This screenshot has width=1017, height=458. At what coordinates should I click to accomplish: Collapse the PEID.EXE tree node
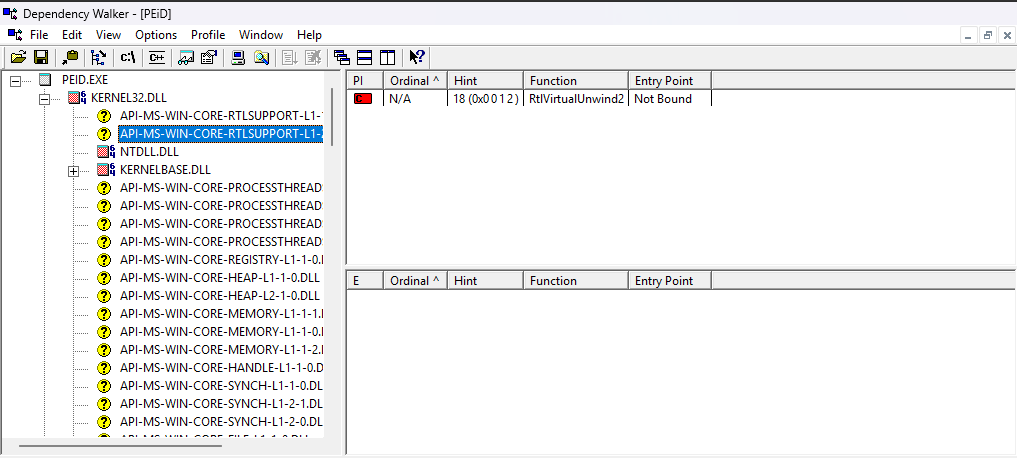pyautogui.click(x=16, y=80)
